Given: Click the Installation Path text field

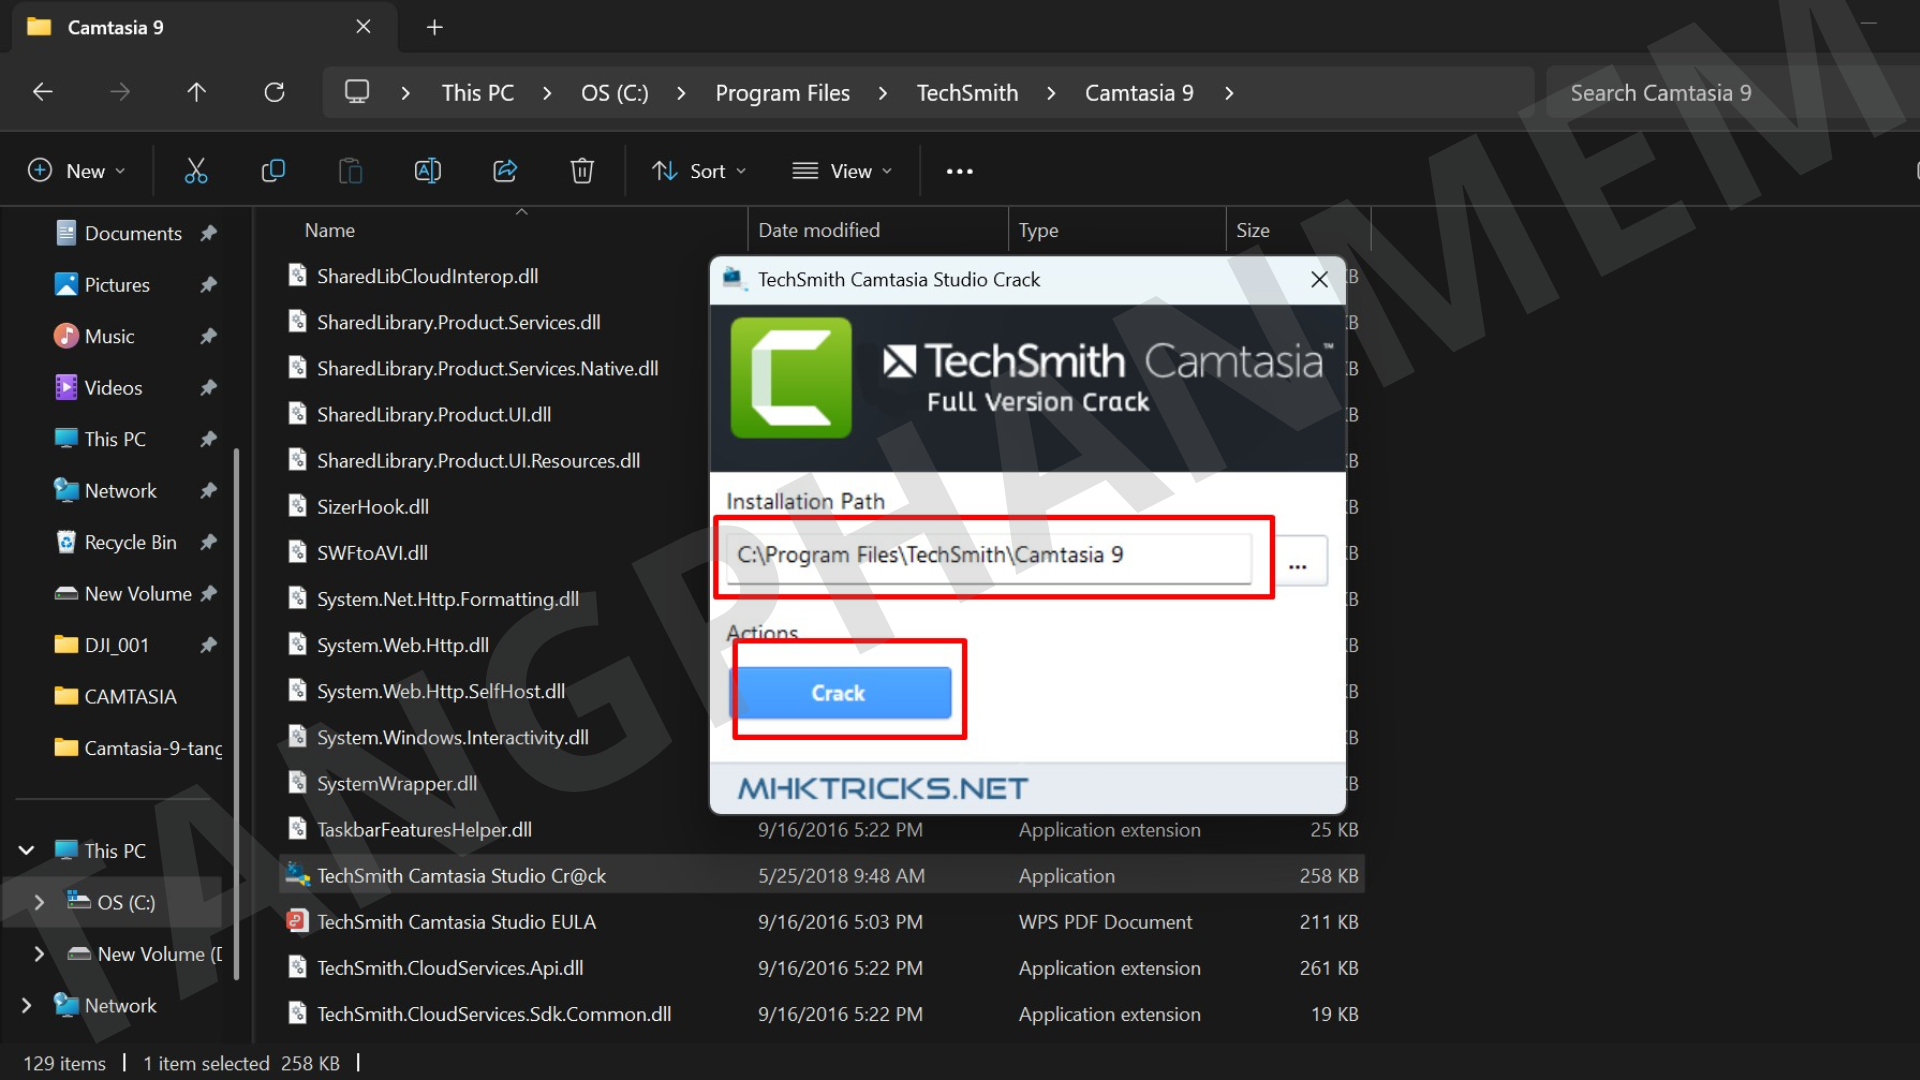Looking at the screenshot, I should point(988,556).
